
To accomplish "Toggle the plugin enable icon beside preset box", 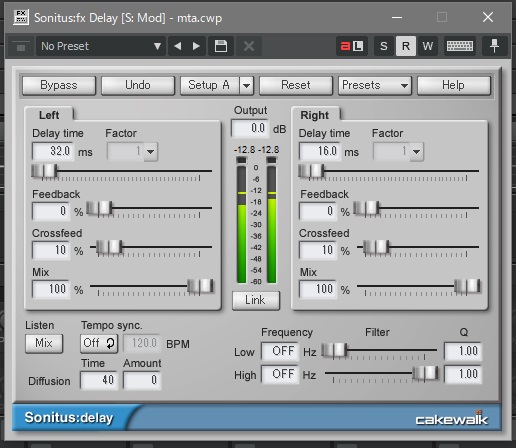I will (21, 47).
